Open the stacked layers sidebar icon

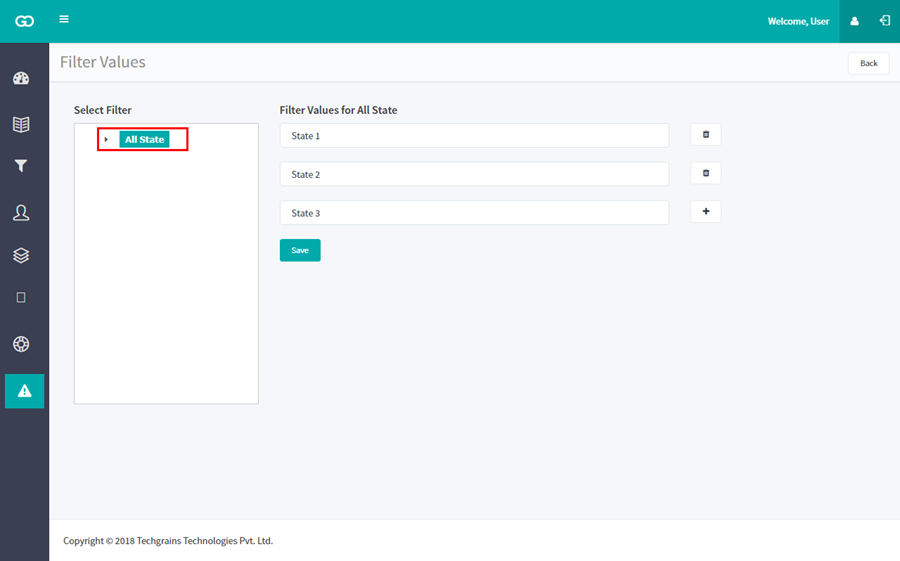click(21, 256)
